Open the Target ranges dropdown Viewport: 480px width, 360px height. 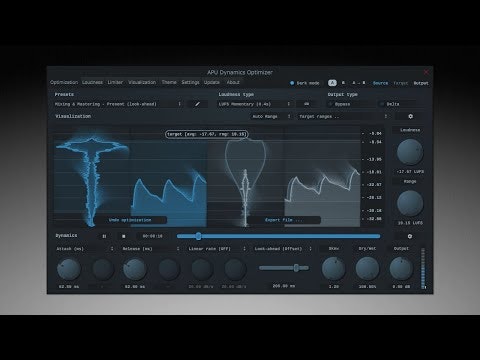(x=343, y=116)
